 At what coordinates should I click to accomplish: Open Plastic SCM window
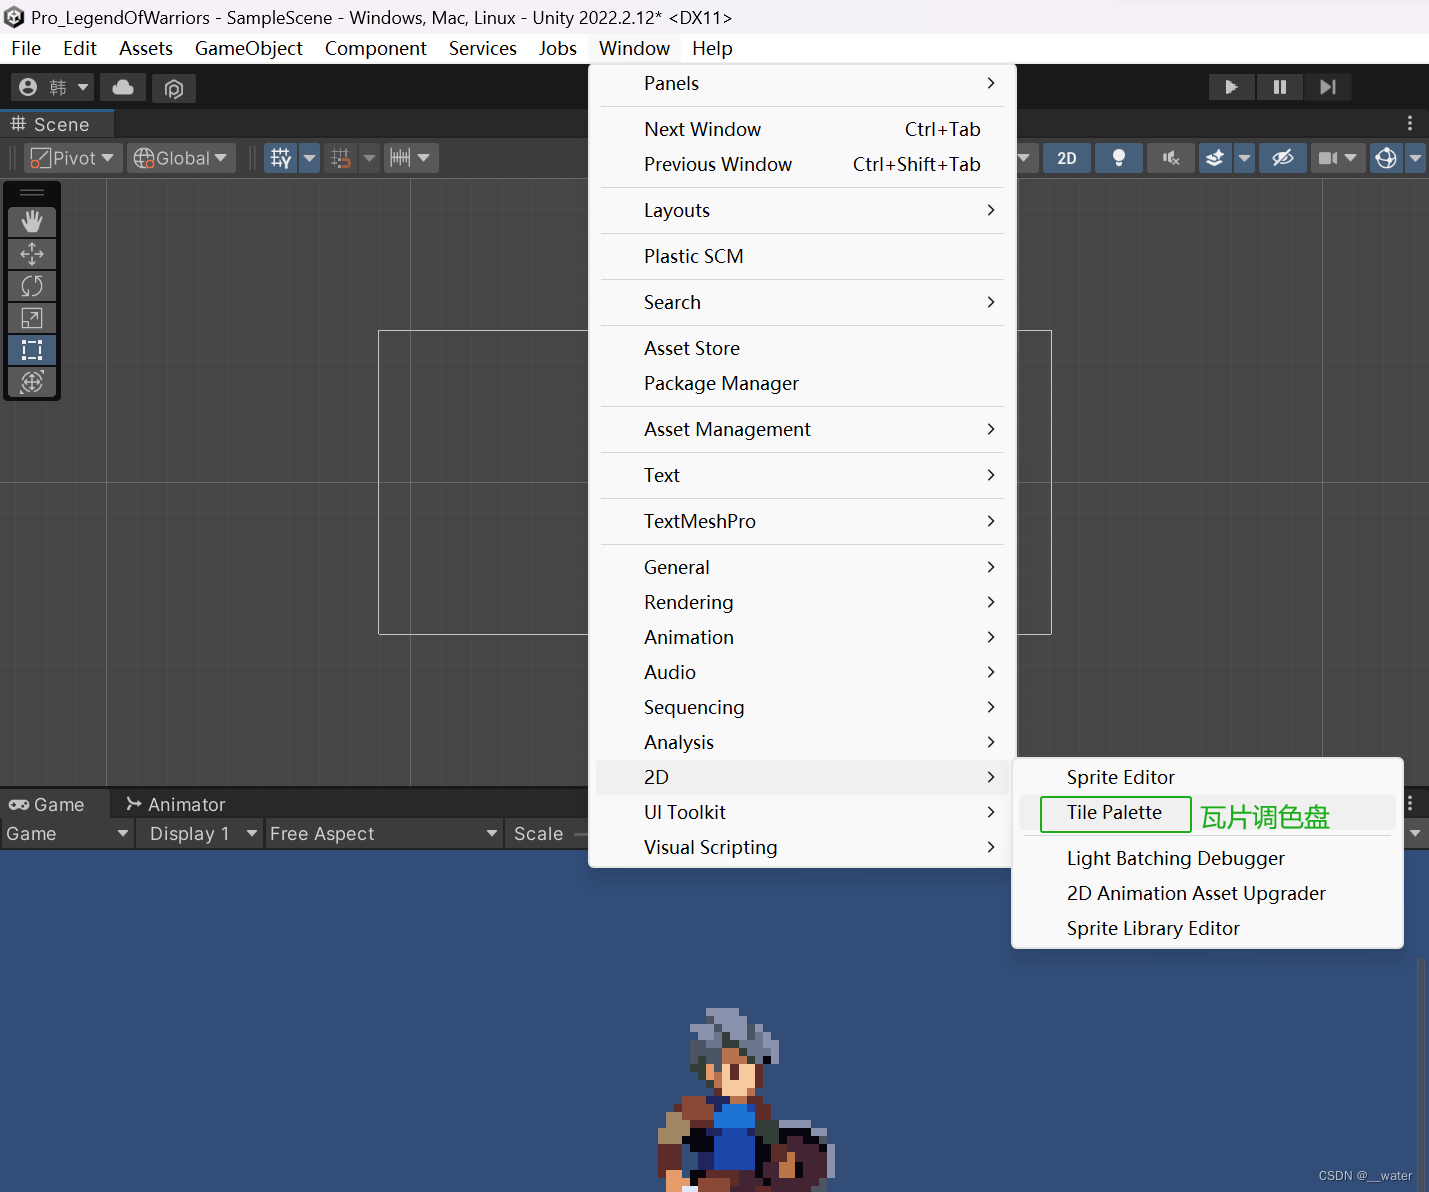tap(802, 256)
